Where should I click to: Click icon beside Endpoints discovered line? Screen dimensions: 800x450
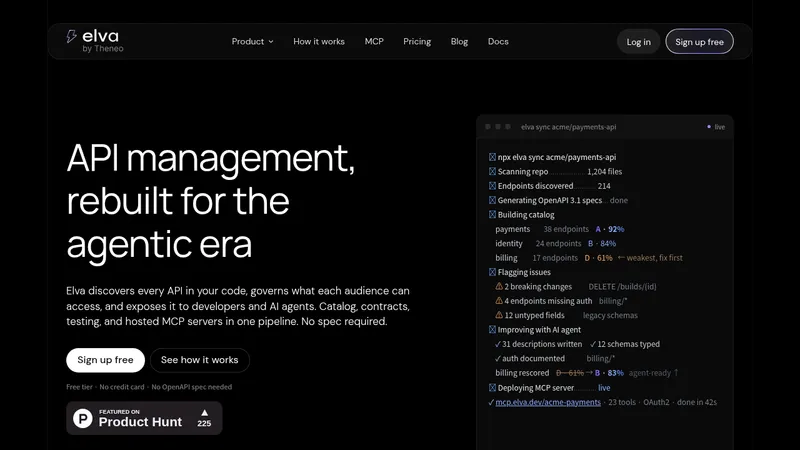(492, 186)
